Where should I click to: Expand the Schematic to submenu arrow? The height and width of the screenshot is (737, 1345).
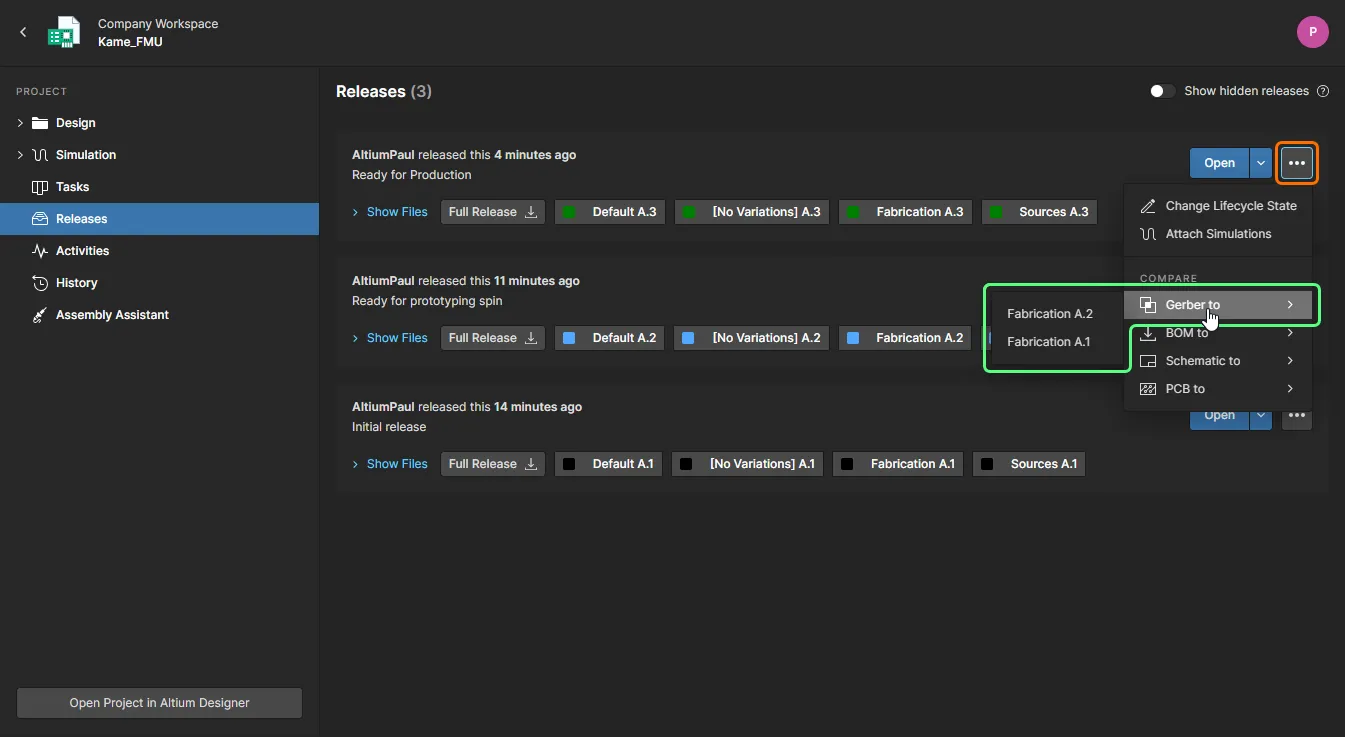1290,361
